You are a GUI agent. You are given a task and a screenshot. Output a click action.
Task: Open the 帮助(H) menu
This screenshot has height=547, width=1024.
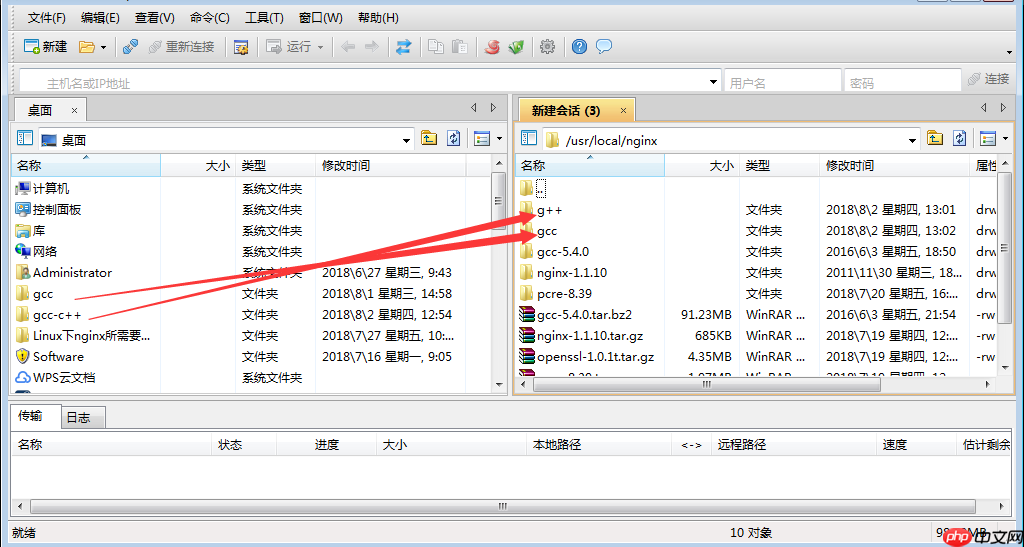pos(378,18)
